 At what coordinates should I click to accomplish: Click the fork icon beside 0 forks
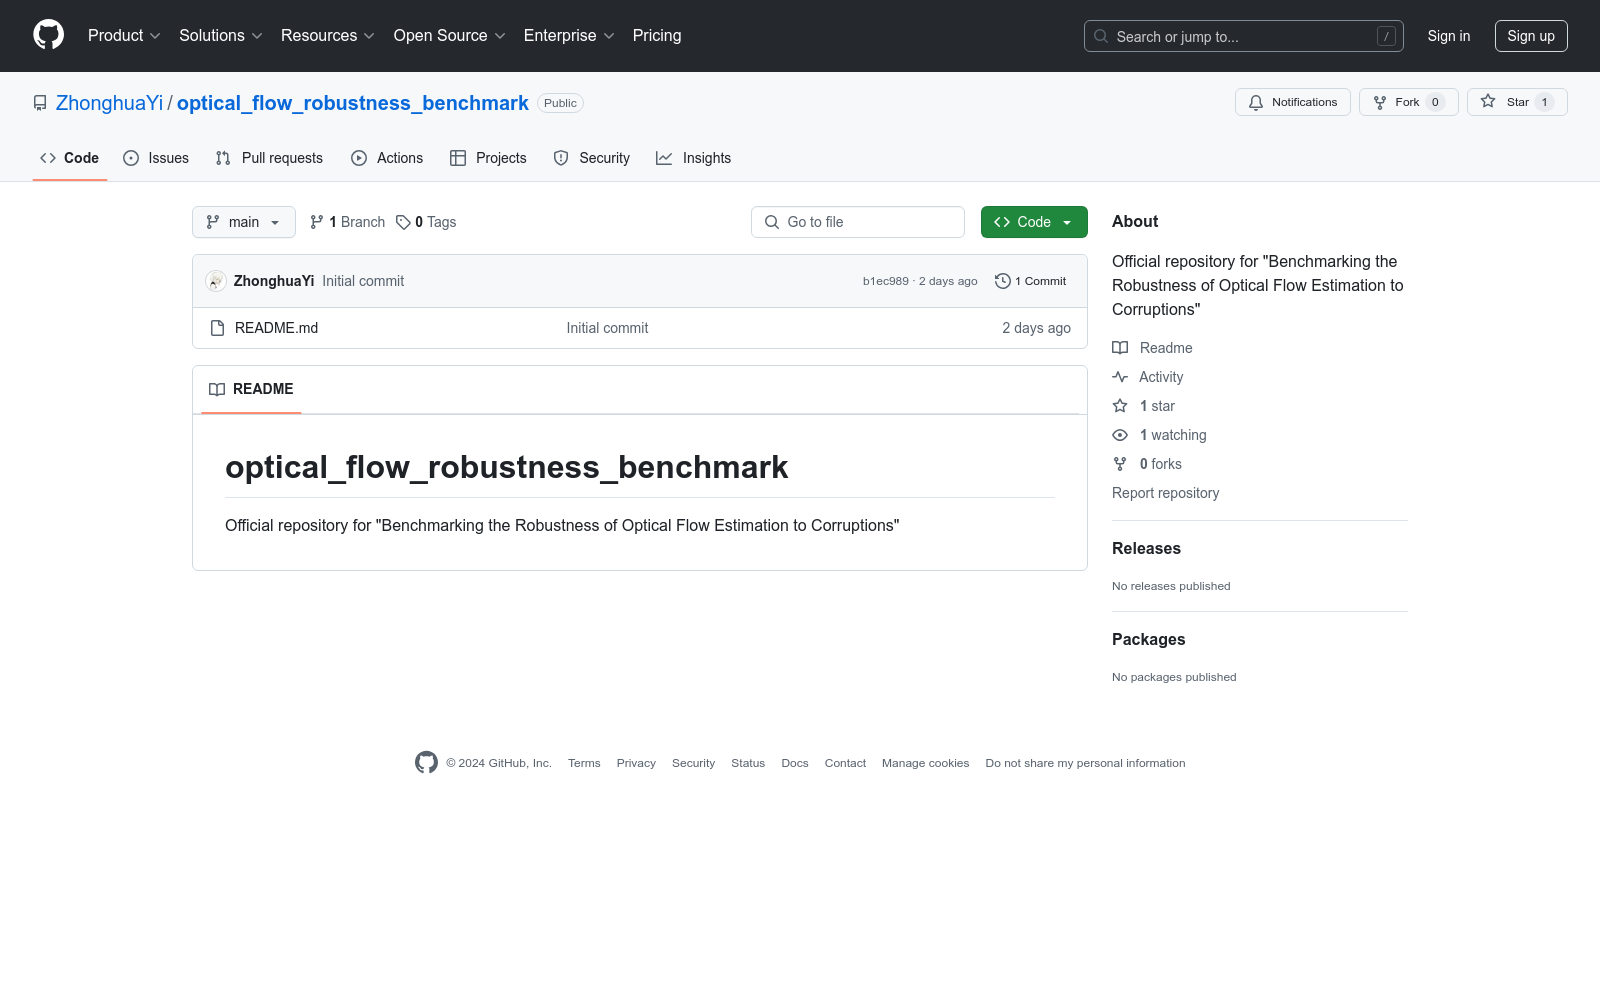[1120, 464]
